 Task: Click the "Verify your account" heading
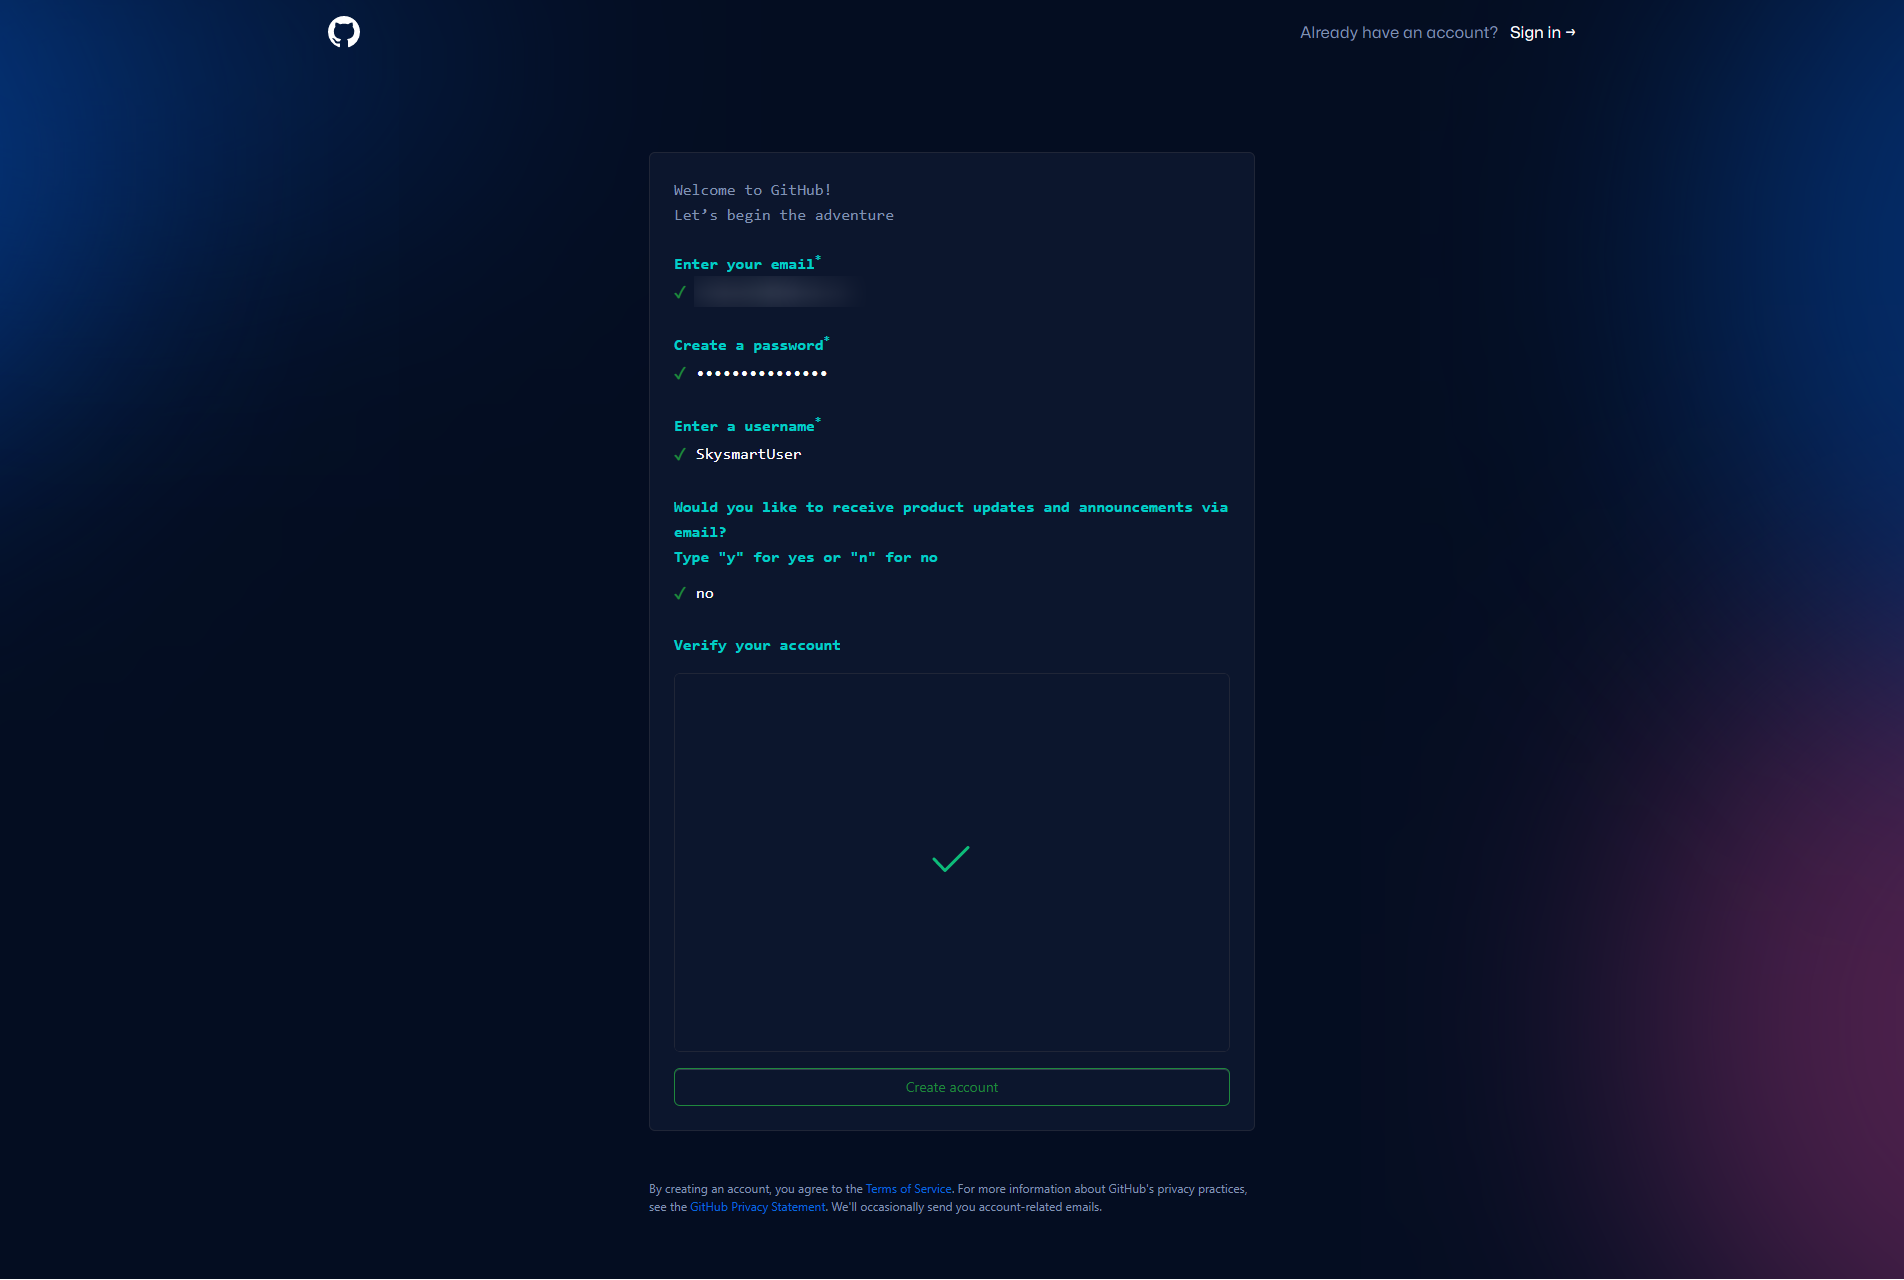tap(757, 645)
